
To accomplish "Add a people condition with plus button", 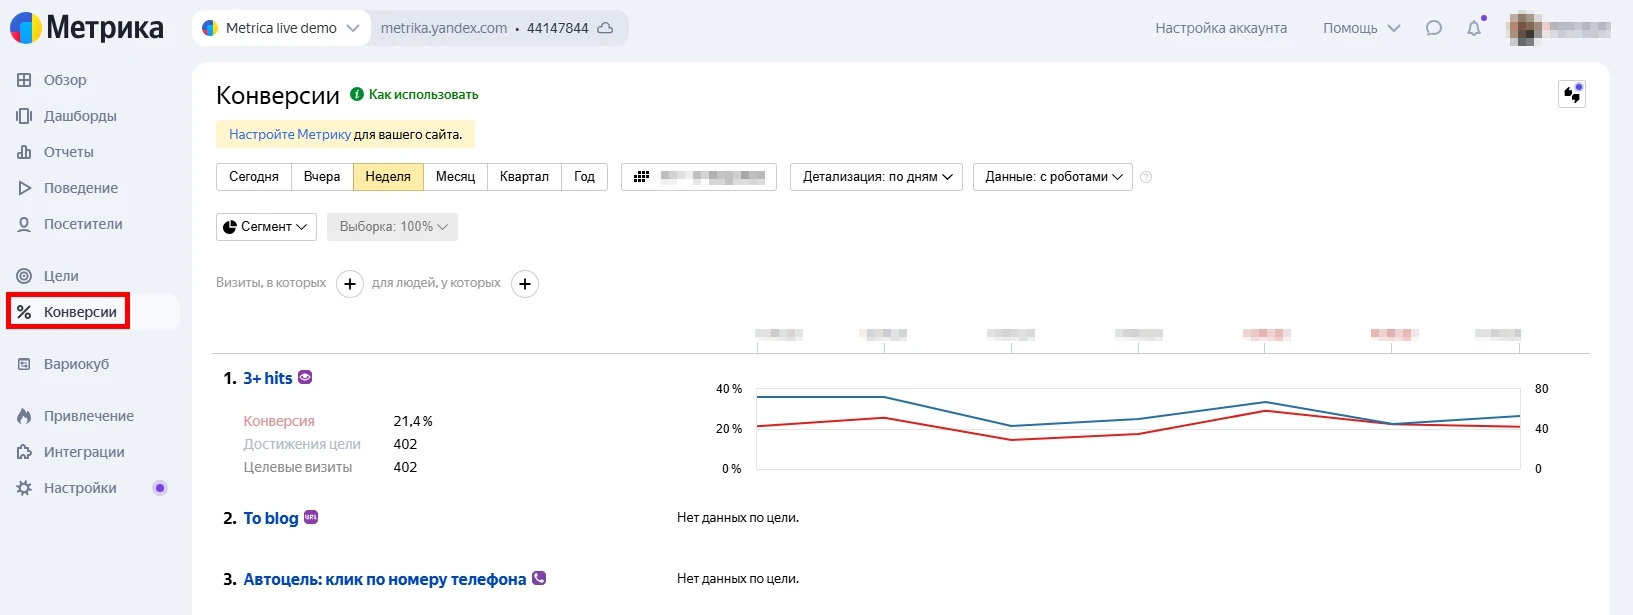I will [525, 284].
